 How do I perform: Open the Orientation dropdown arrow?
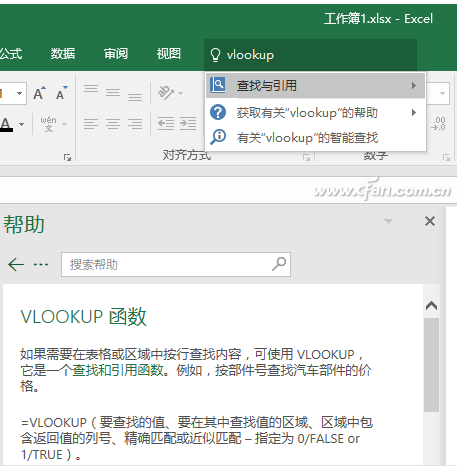180,93
